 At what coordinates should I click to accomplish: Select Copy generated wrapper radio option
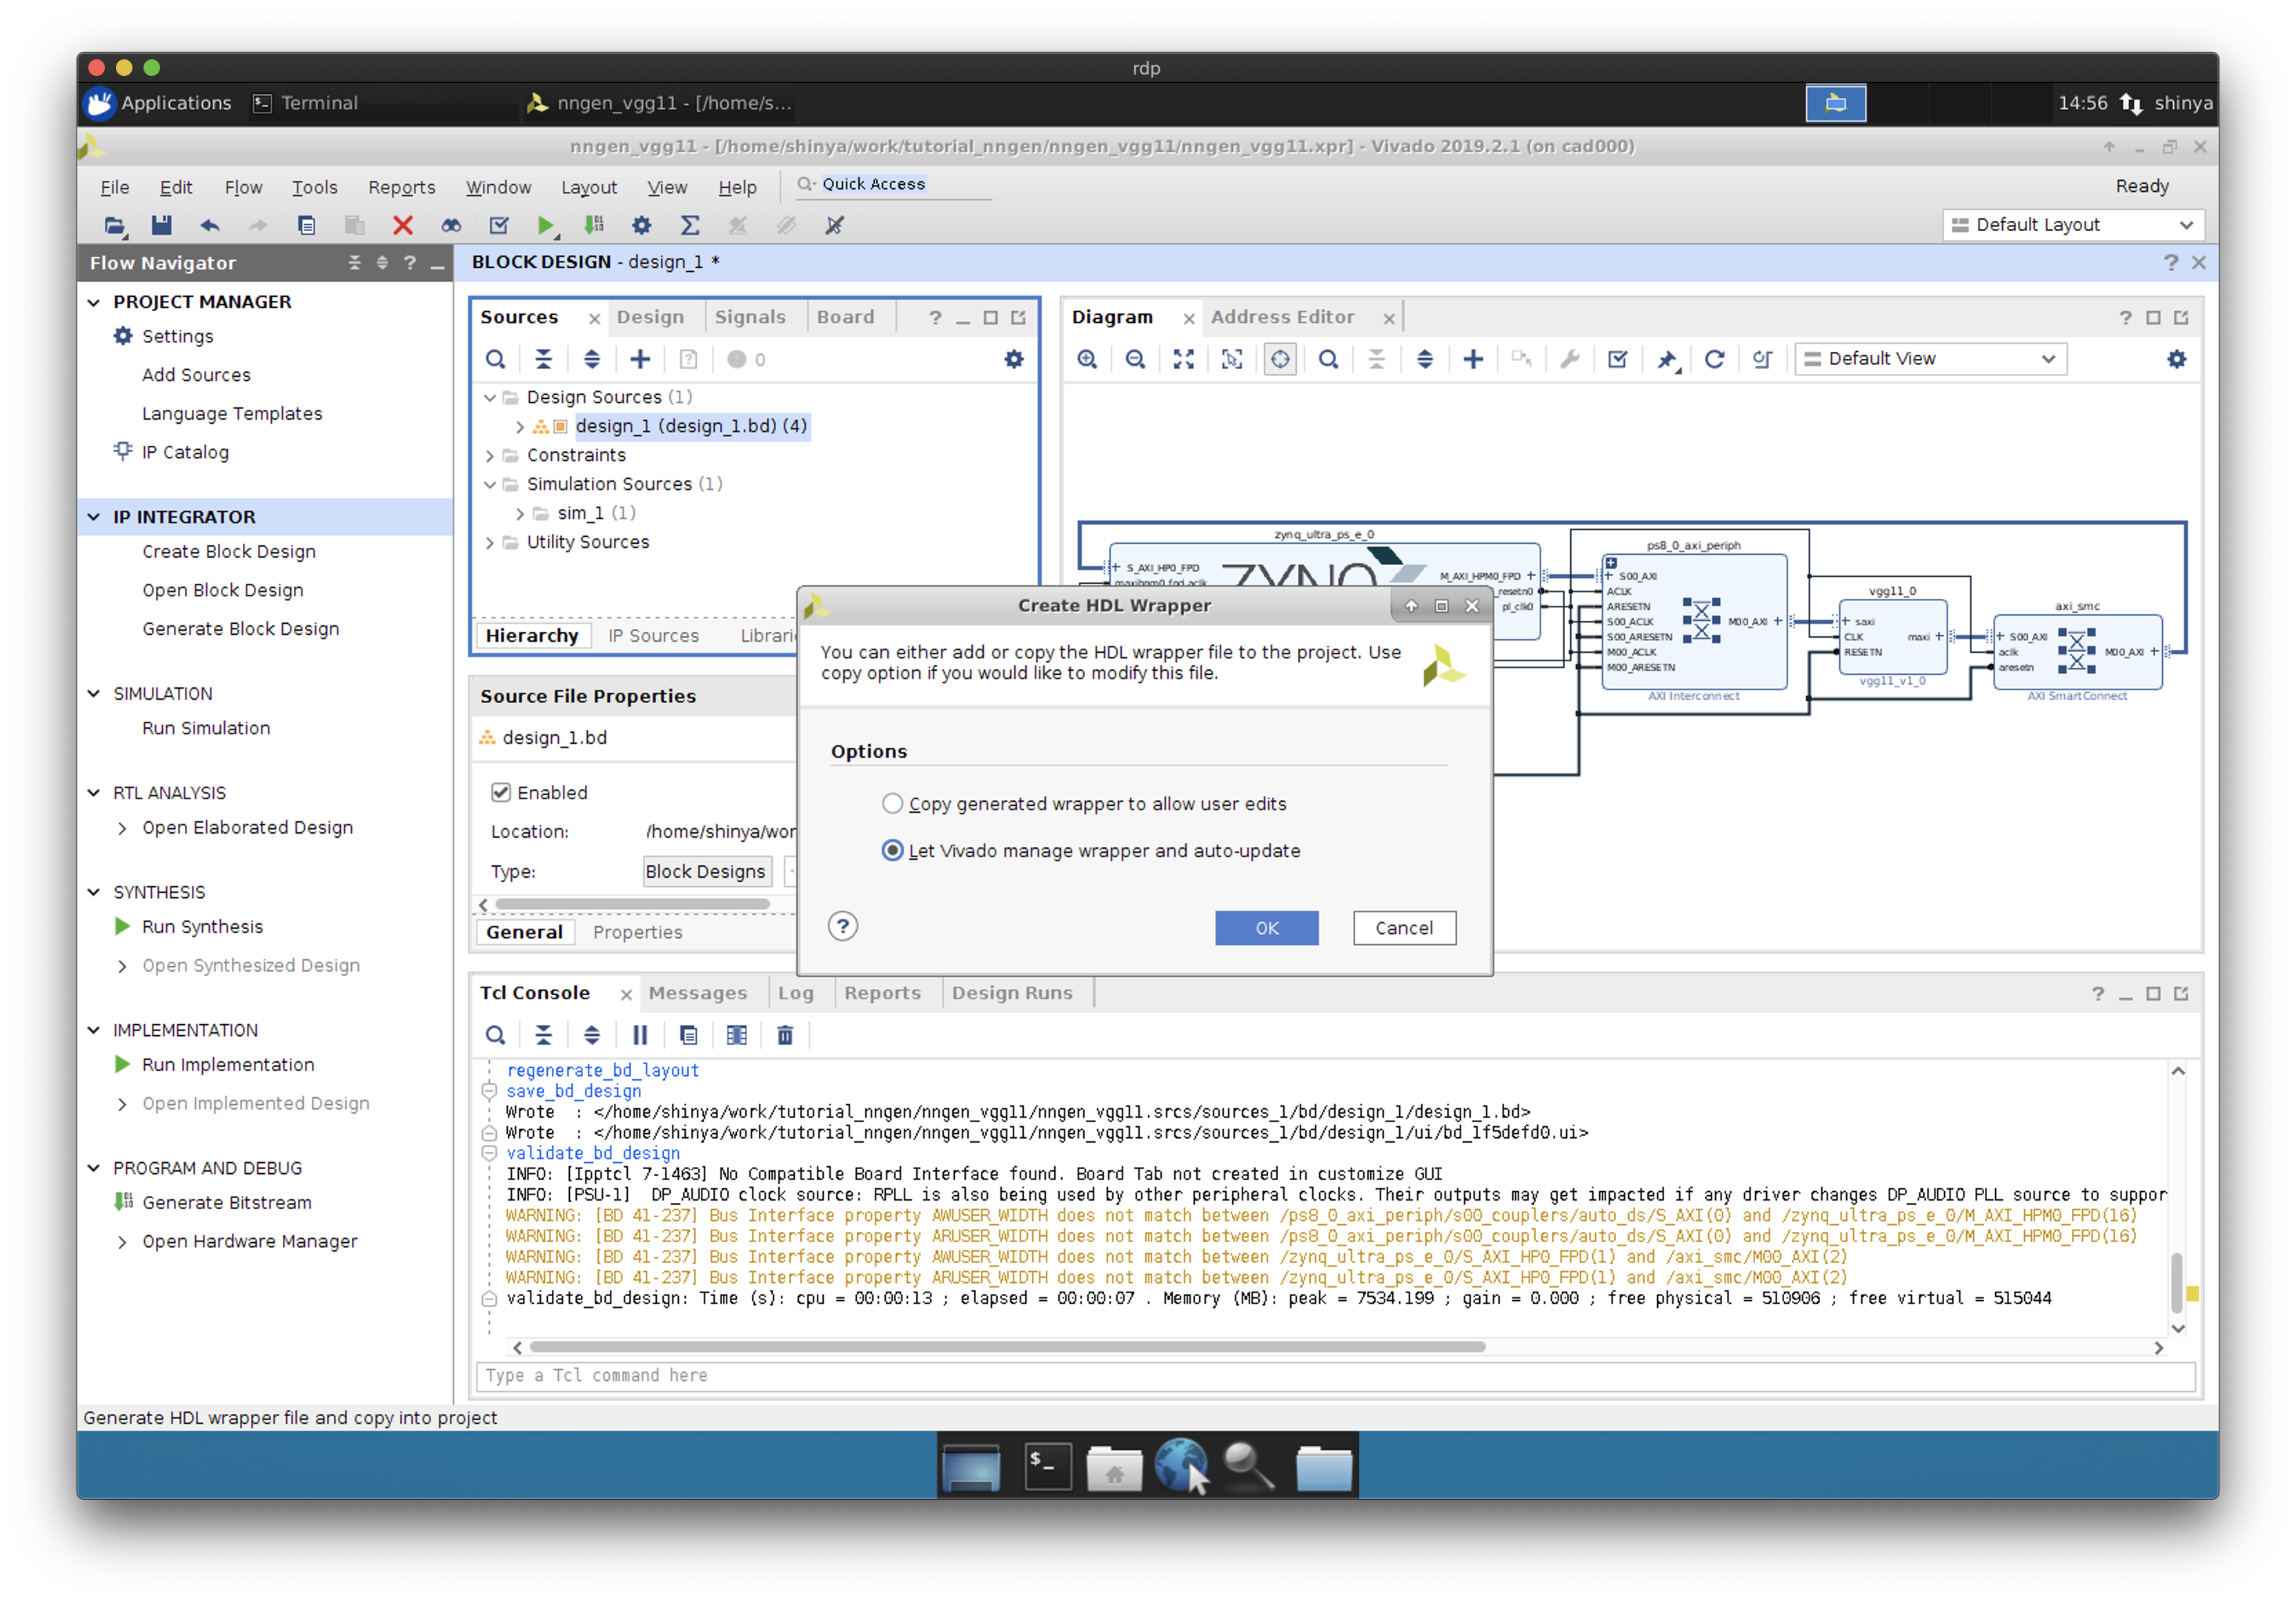(892, 804)
